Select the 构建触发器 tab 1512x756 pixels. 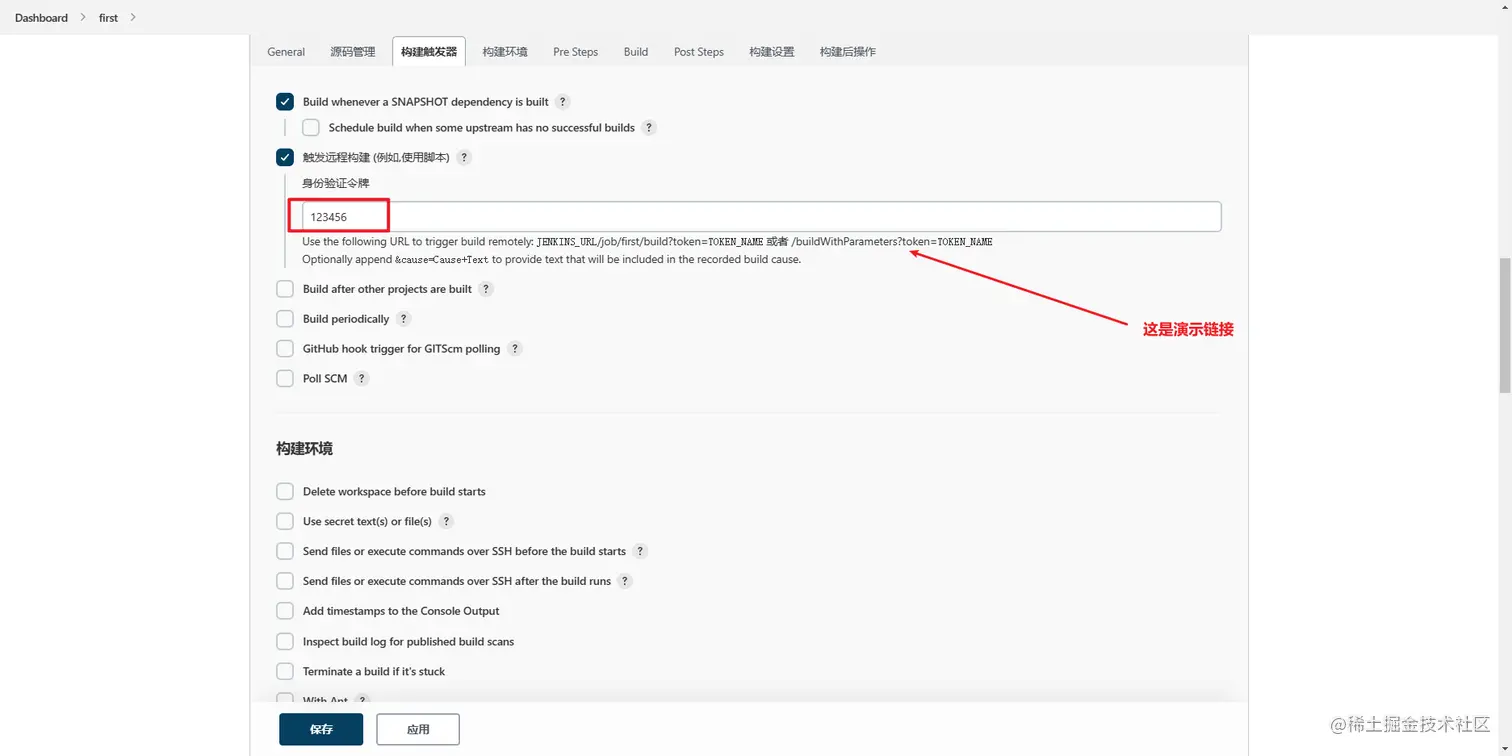pos(429,52)
